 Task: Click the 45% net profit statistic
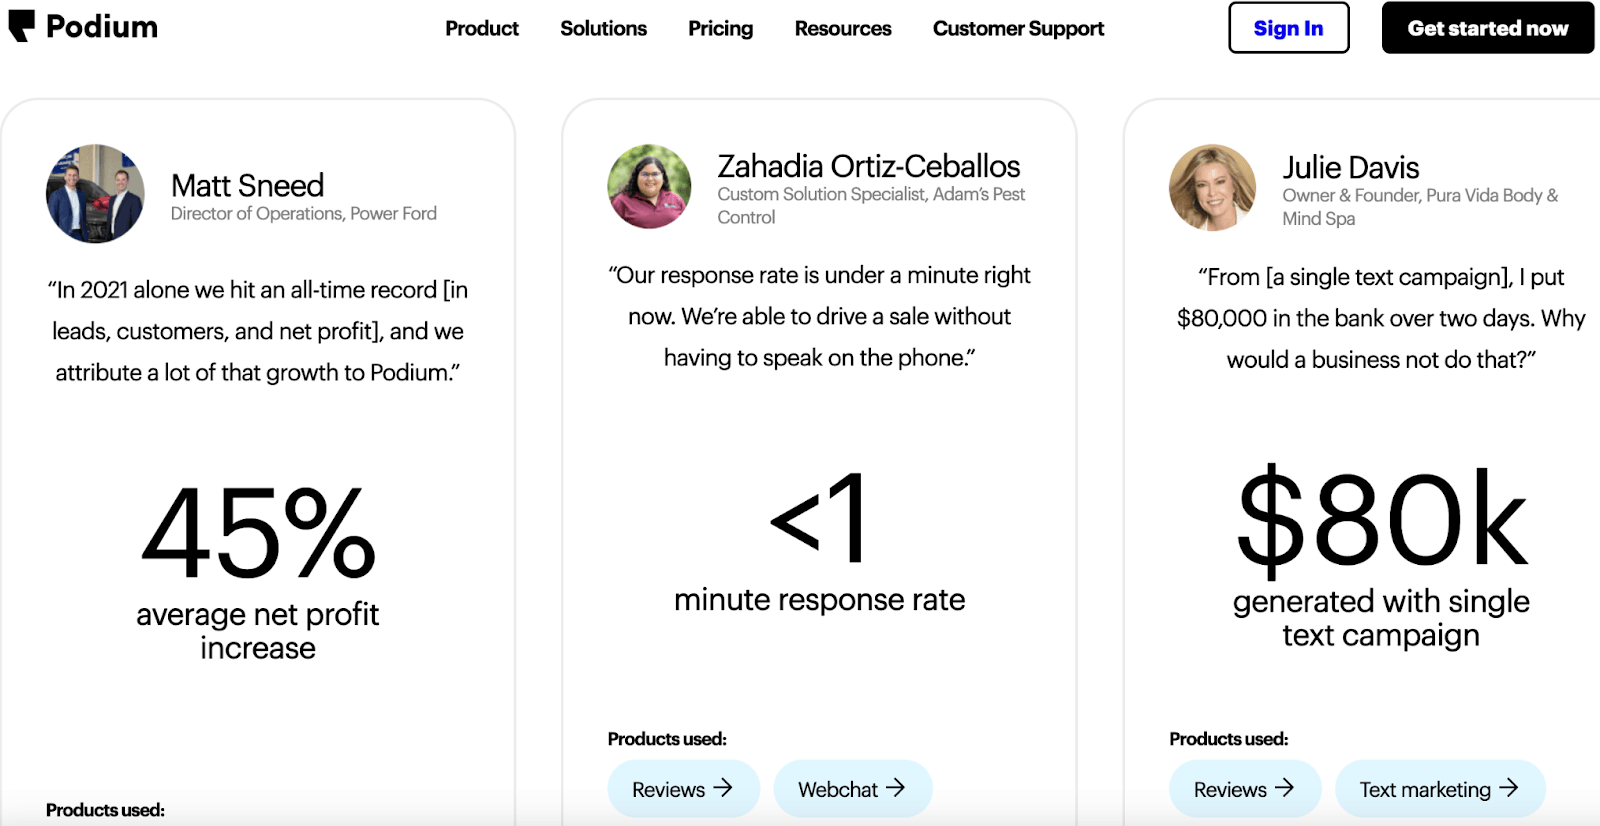(258, 534)
